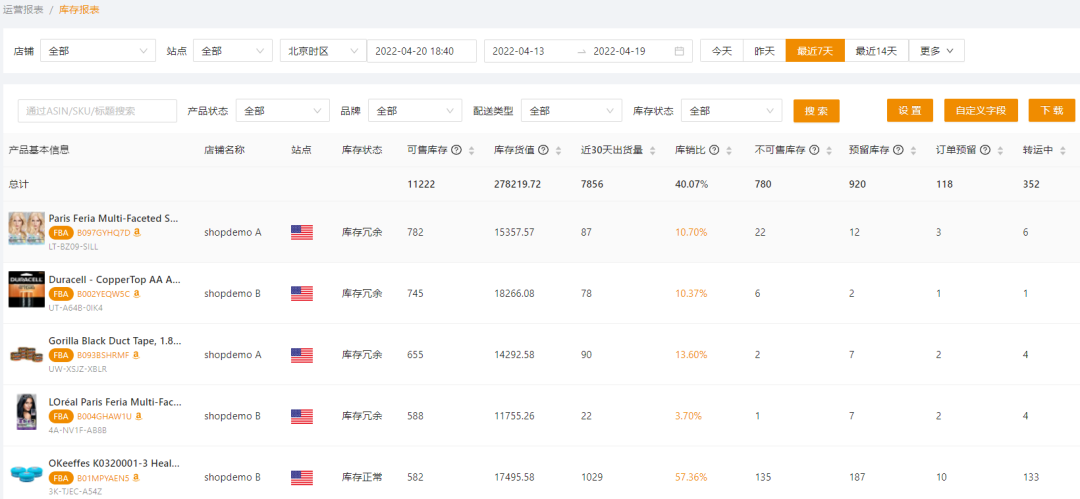
Task: Focus the ASIN/SKU/标题 search input field
Action: pyautogui.click(x=97, y=111)
